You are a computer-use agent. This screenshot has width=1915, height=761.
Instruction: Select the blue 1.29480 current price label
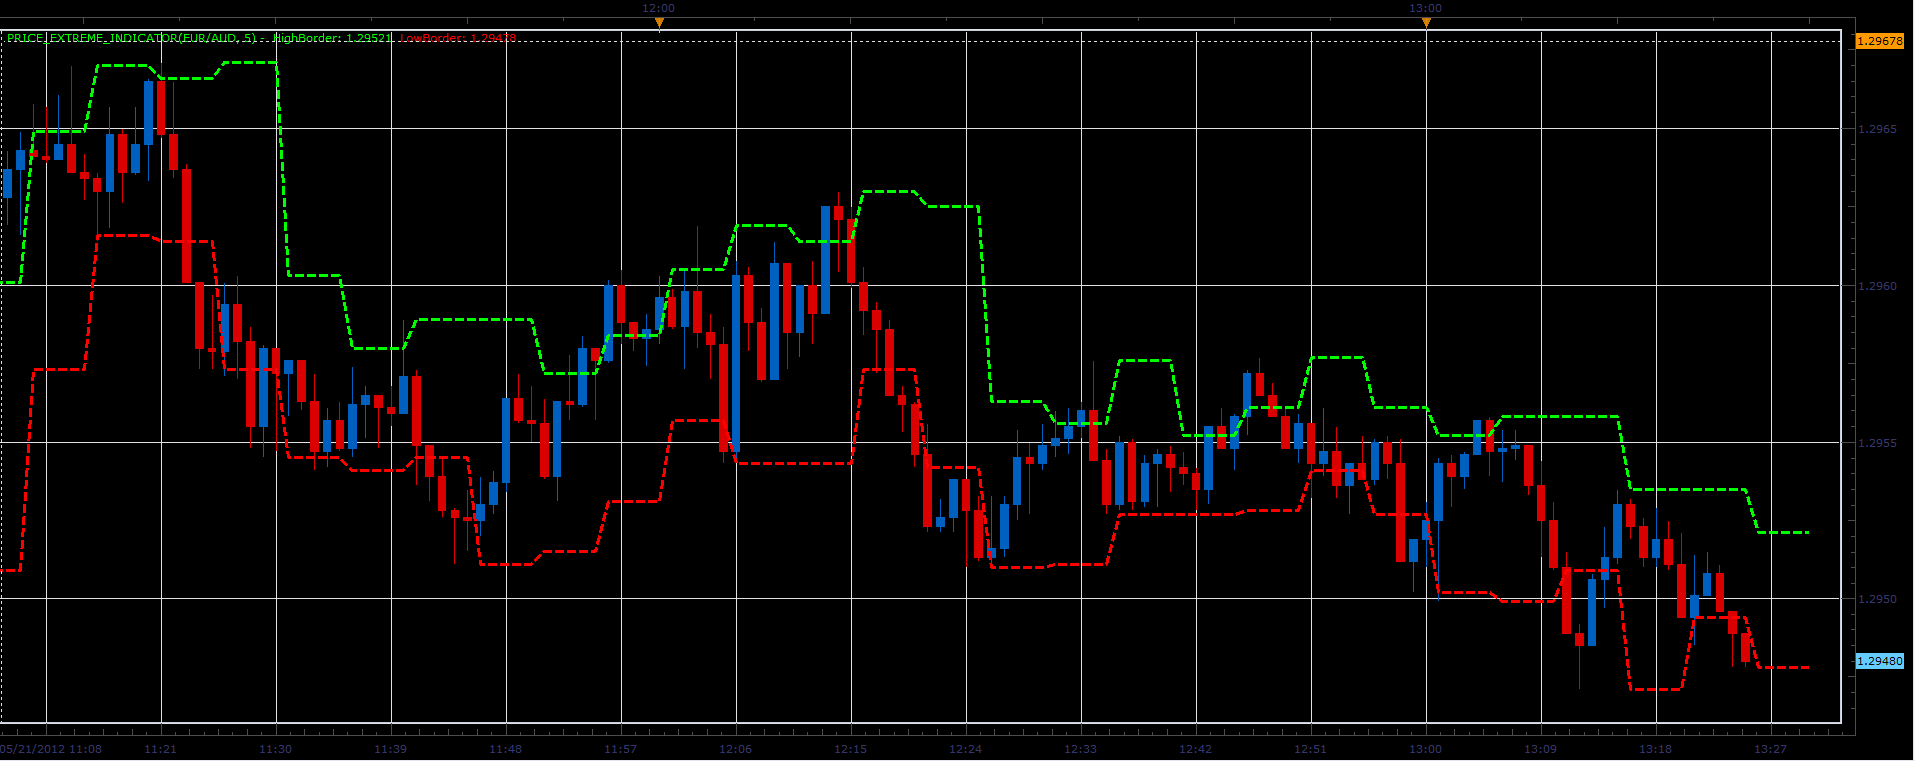point(1880,661)
